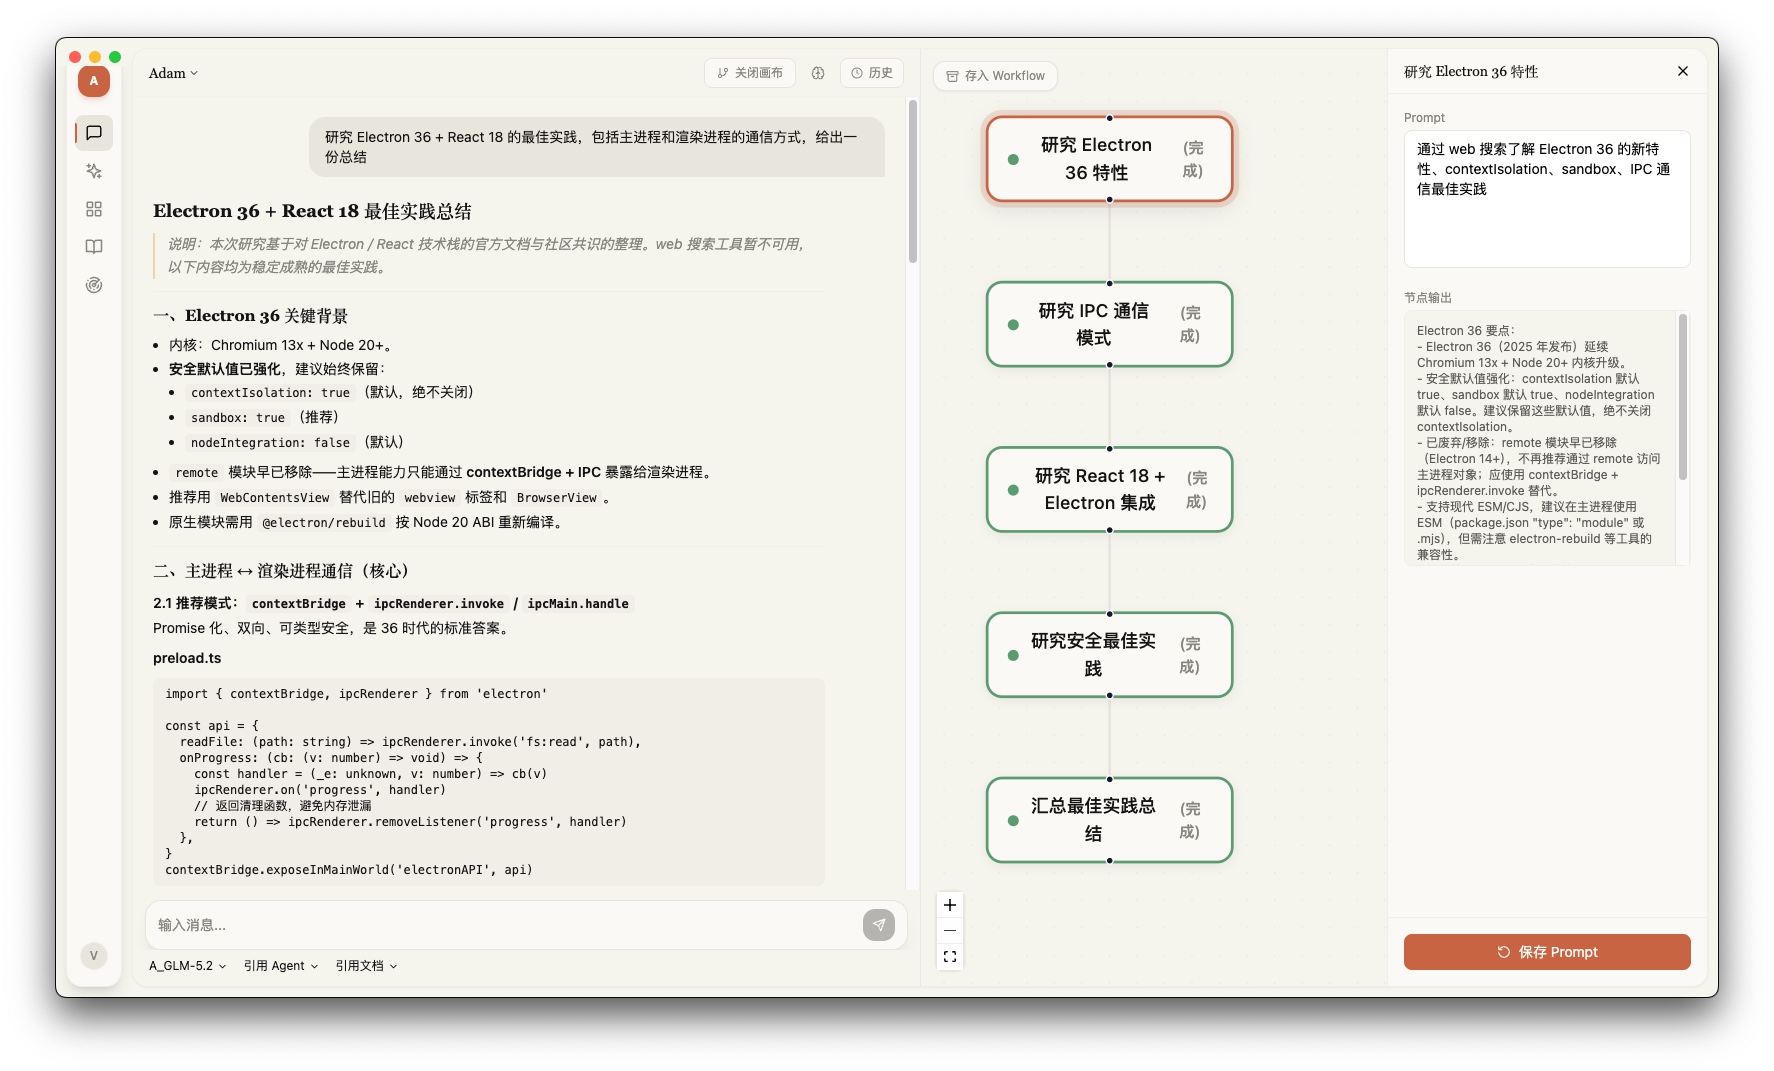Click the 节点输出 panel scrollbar
Screen dimensions: 1774x1071
[1683, 397]
